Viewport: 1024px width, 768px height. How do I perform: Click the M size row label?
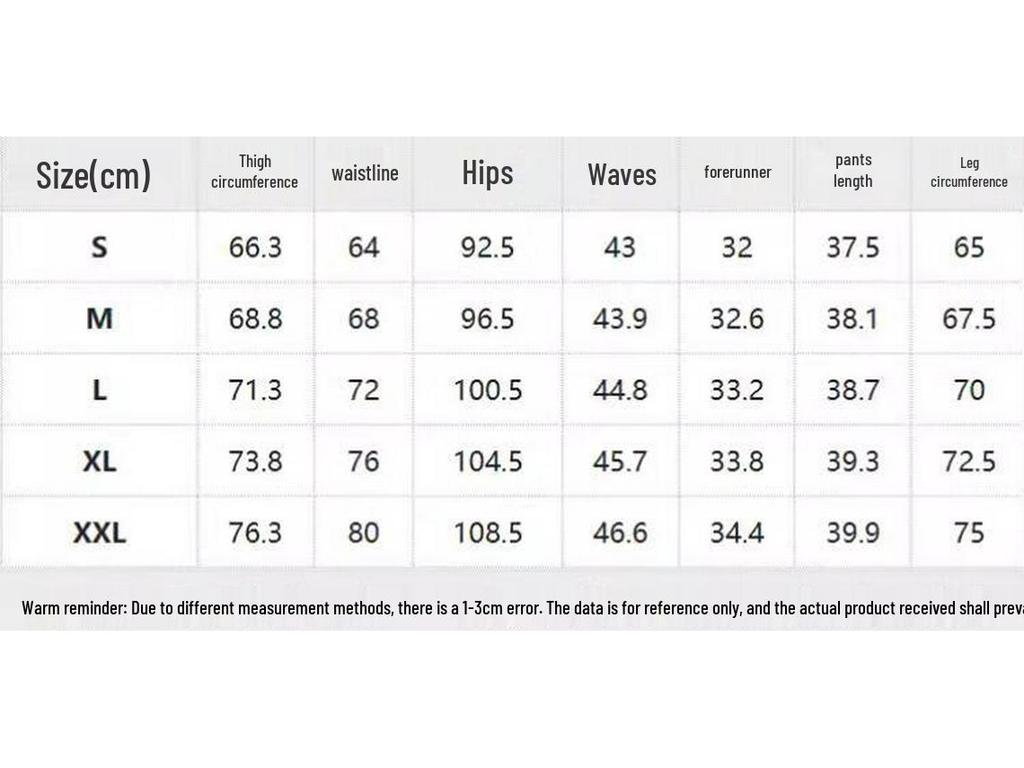(99, 319)
